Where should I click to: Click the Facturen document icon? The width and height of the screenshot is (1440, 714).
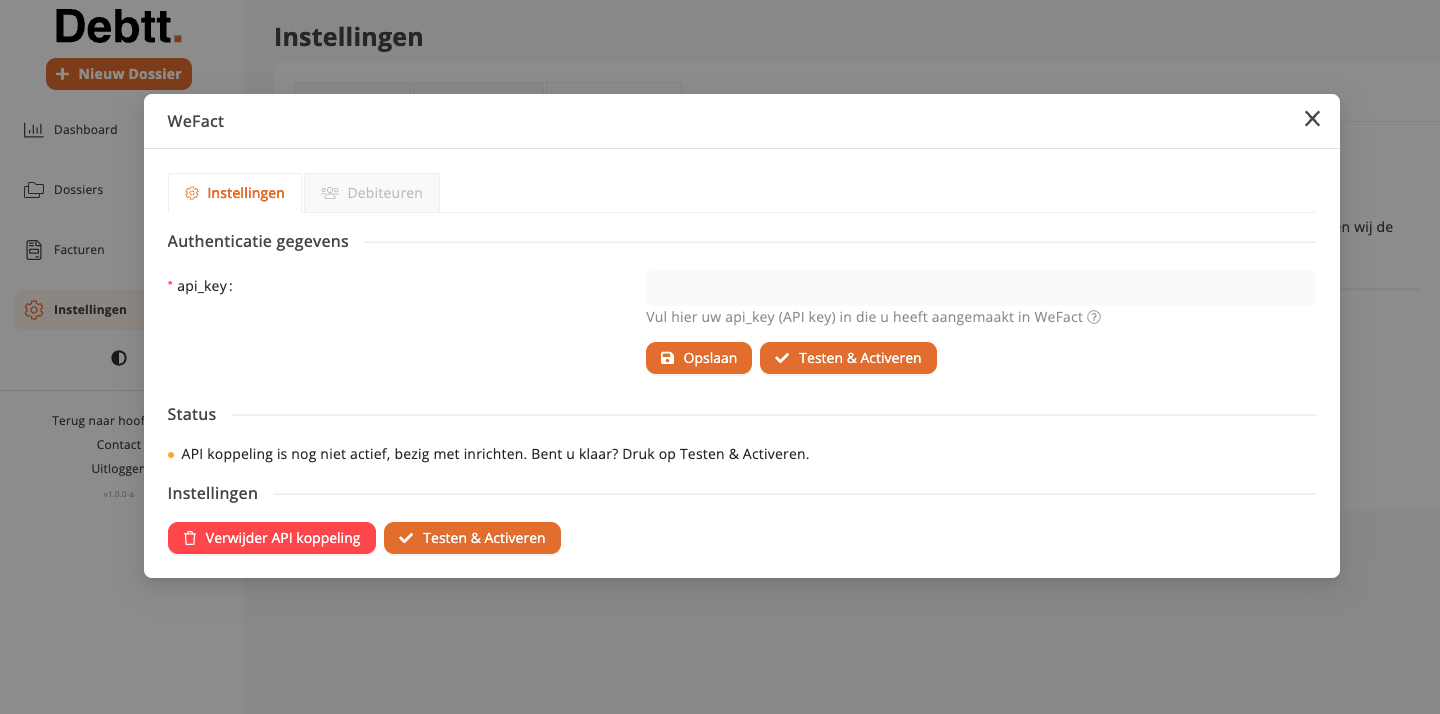[x=34, y=250]
